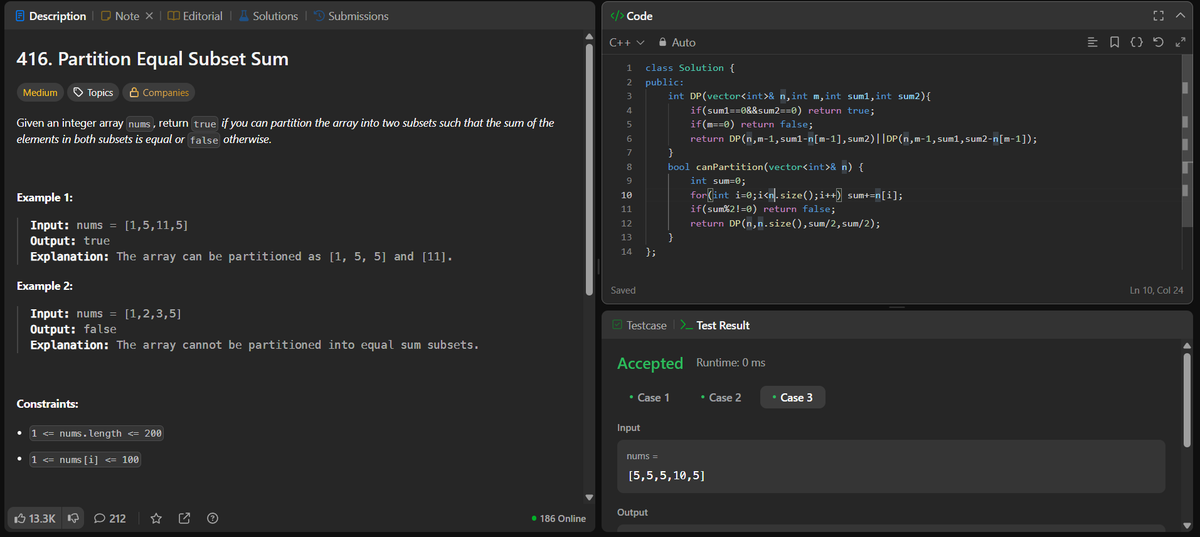Click code line 8 canPartition declaration
Viewport: 1200px width, 537px height.
pyautogui.click(x=765, y=166)
